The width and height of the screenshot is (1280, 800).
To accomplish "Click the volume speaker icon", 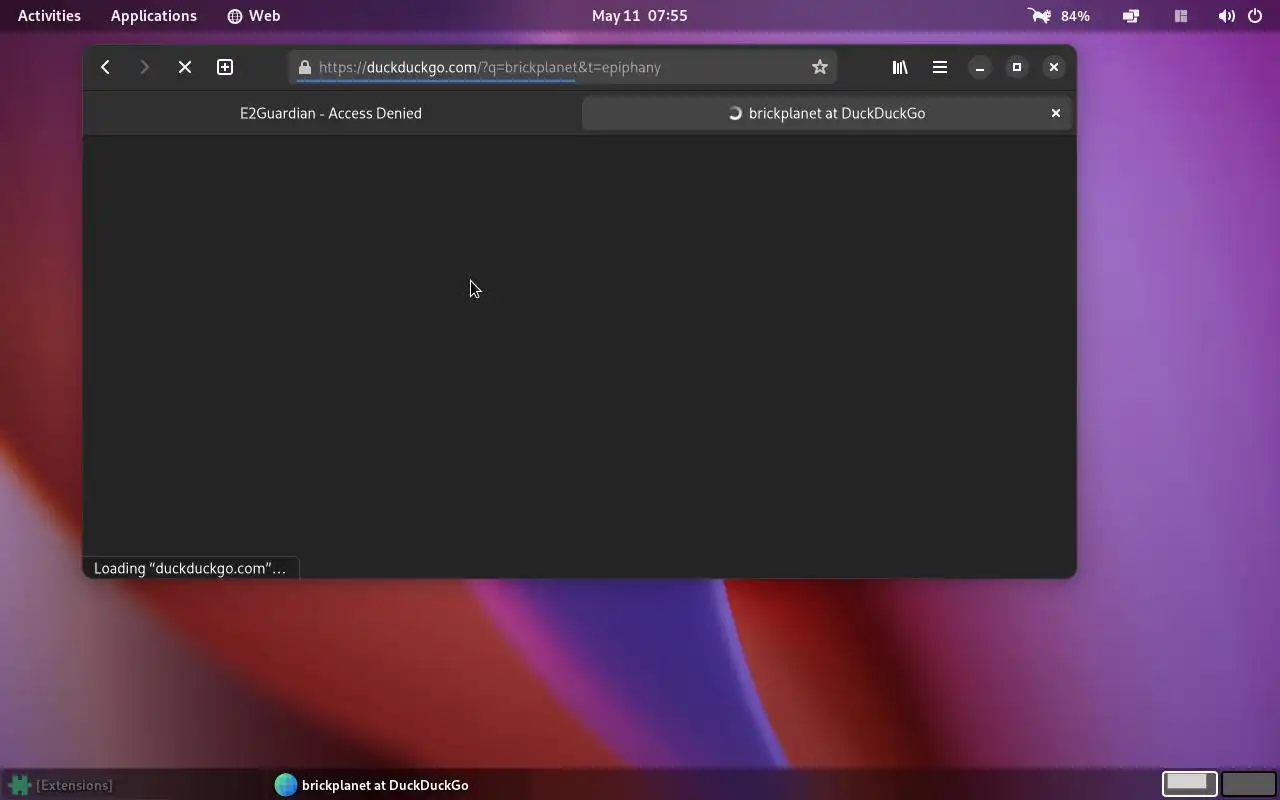I will (1226, 16).
